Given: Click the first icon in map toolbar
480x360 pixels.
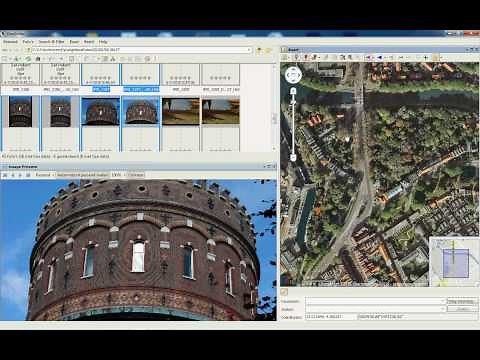Looking at the screenshot, I should [285, 58].
